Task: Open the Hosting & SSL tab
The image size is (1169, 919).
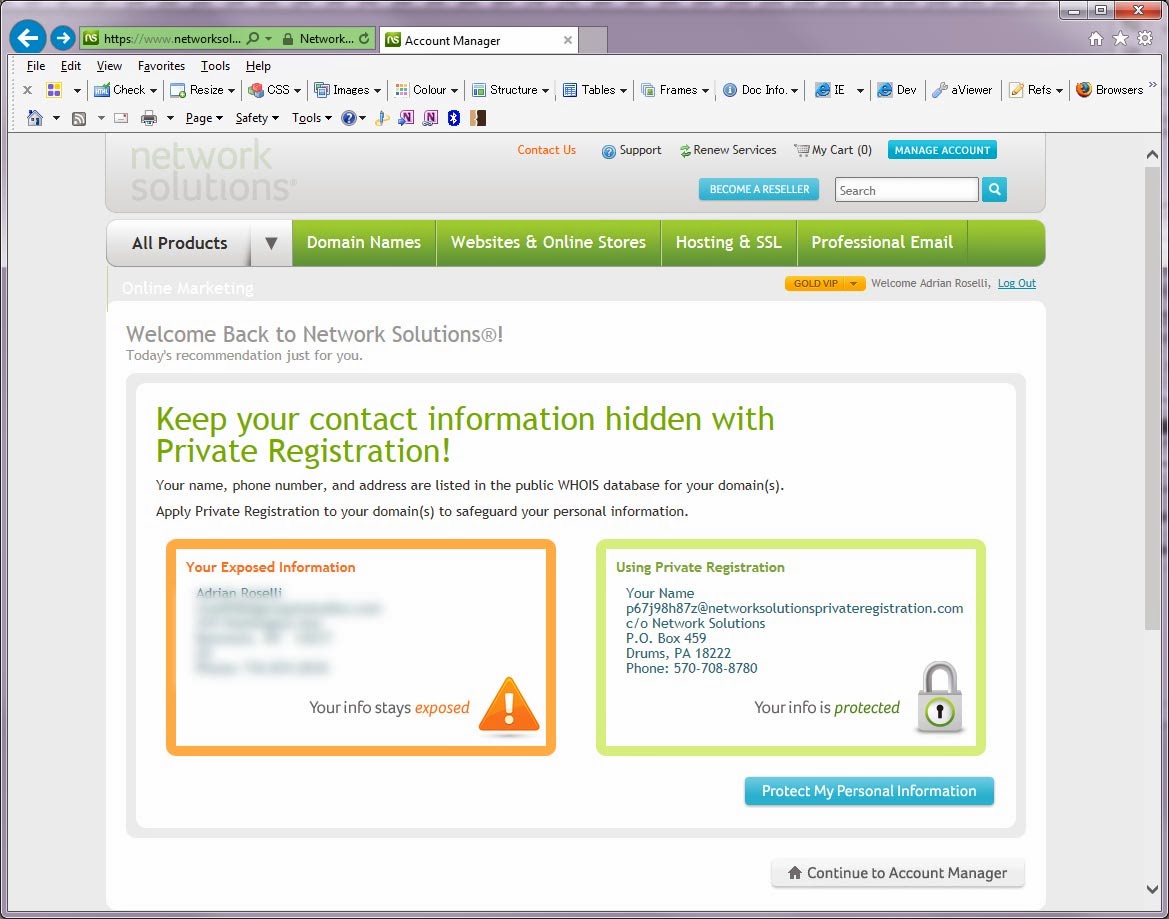Action: [x=728, y=243]
